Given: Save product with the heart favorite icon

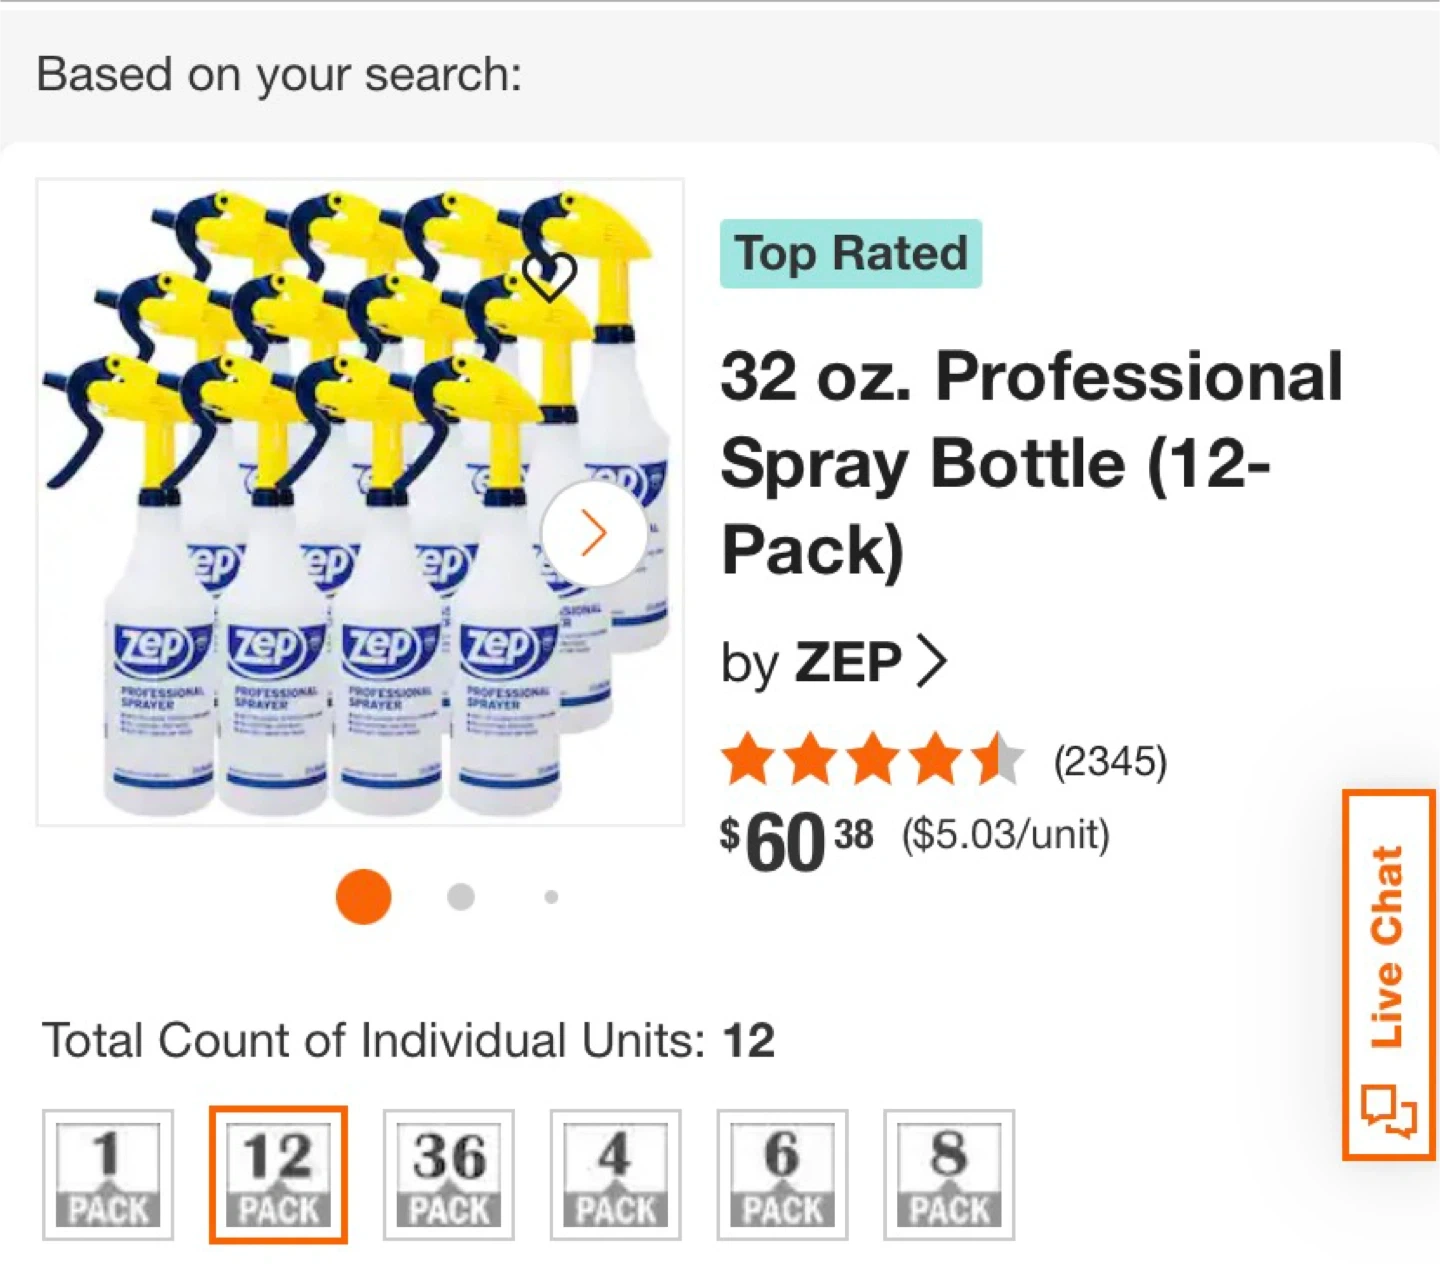Looking at the screenshot, I should [x=550, y=276].
